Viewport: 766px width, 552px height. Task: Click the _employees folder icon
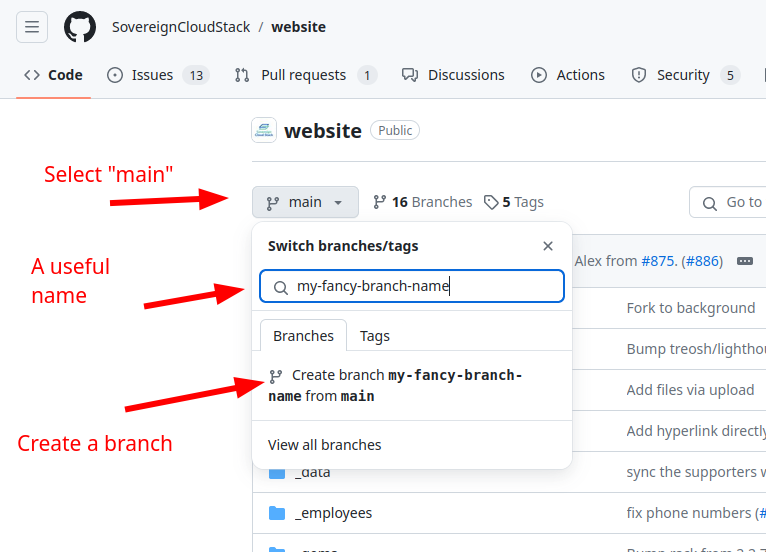(x=277, y=513)
